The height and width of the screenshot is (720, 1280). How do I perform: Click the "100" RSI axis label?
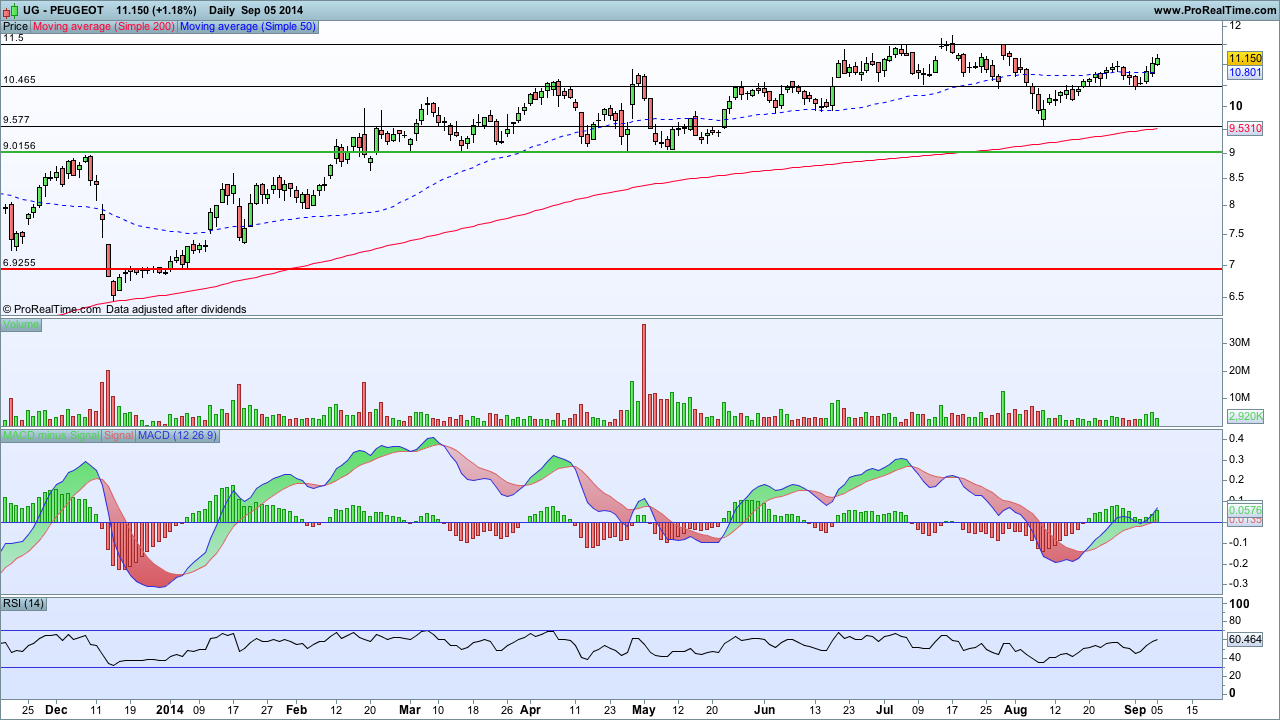pyautogui.click(x=1239, y=604)
